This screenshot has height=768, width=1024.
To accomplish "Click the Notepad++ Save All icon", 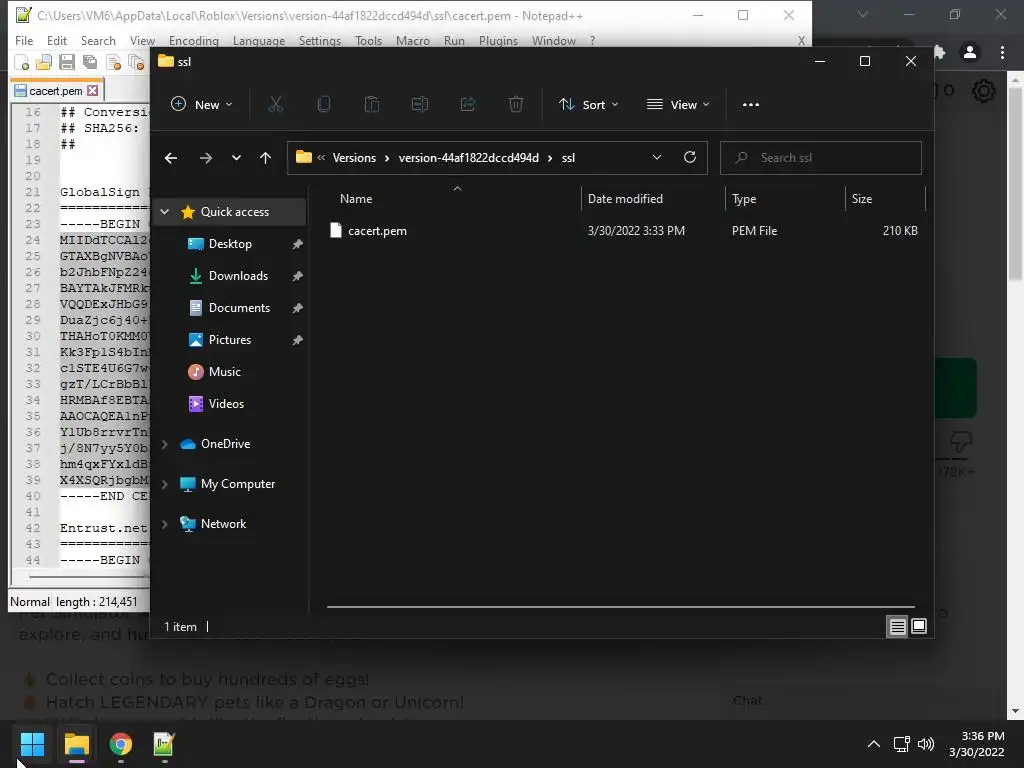I will point(89,63).
